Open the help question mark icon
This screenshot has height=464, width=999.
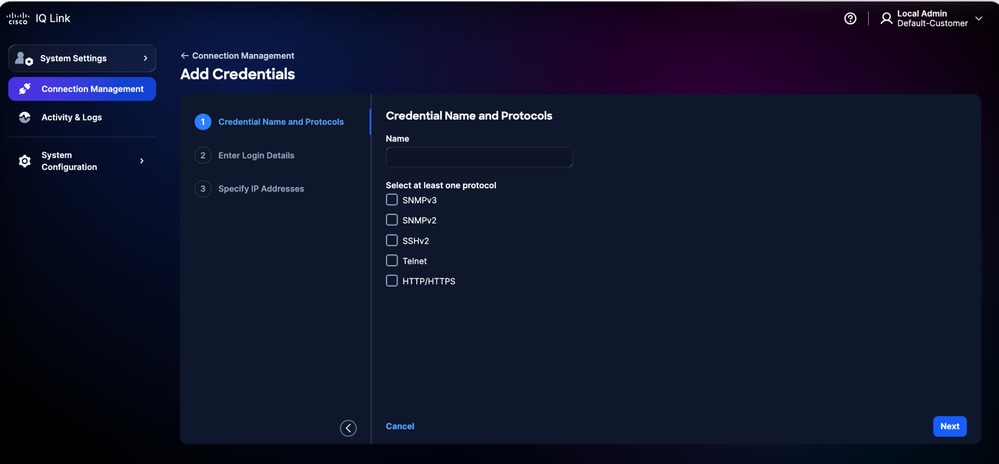pos(850,18)
